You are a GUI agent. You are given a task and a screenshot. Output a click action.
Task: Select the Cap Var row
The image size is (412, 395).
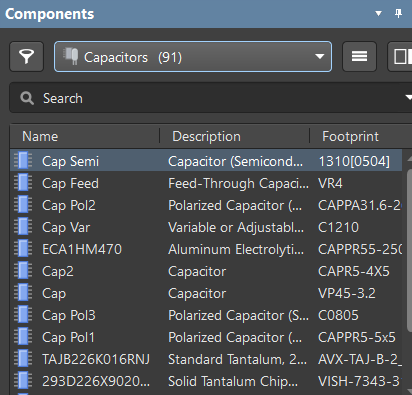point(206,227)
